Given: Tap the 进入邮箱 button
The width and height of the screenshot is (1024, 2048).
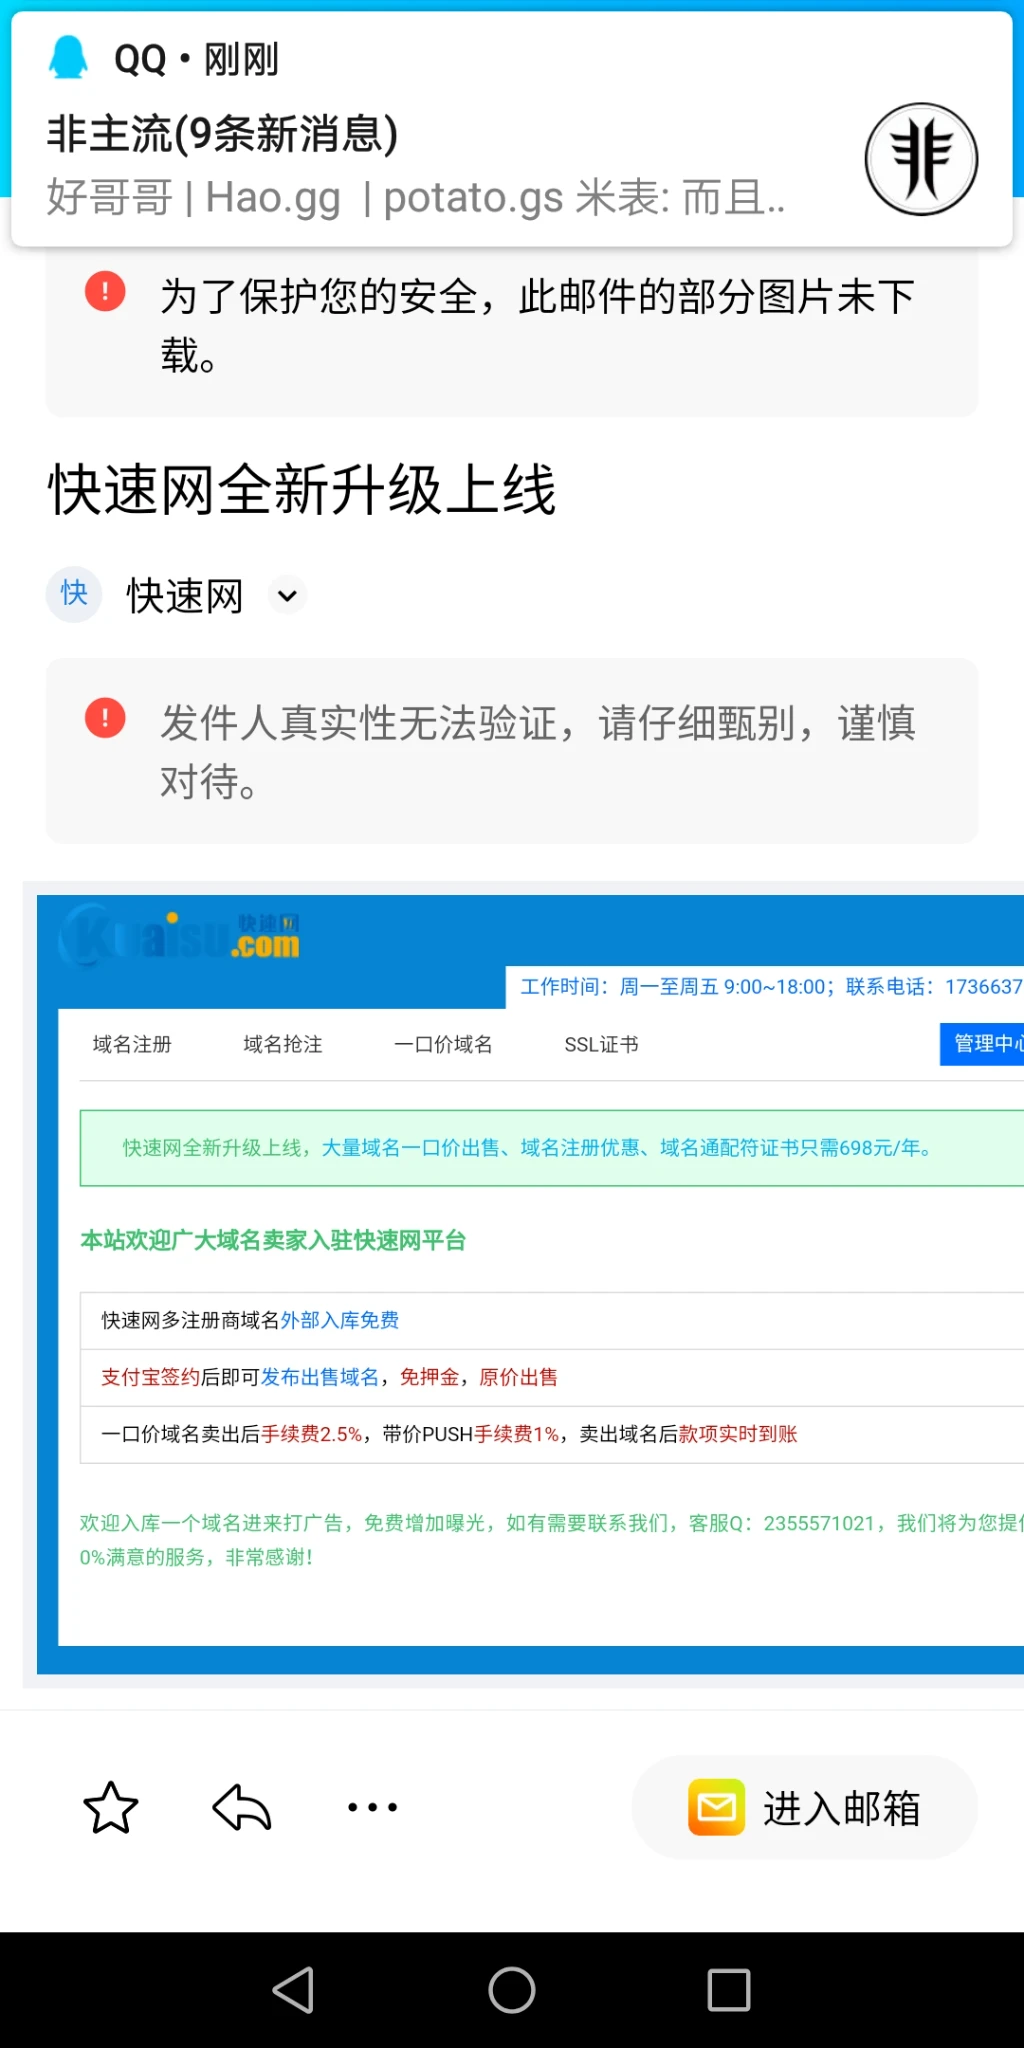Looking at the screenshot, I should coord(804,1808).
